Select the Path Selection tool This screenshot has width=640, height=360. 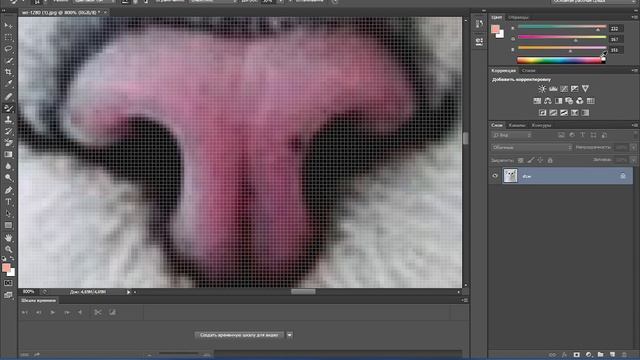8,213
